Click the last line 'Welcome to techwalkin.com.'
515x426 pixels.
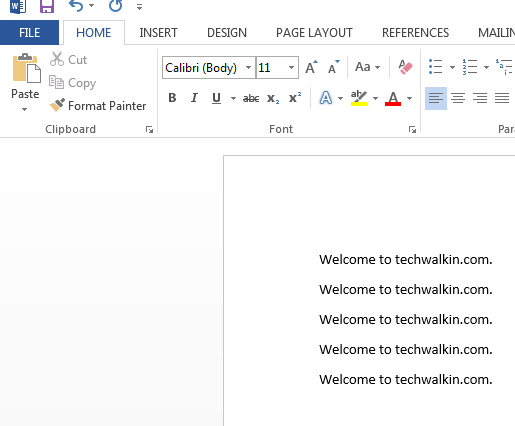pyautogui.click(x=406, y=379)
